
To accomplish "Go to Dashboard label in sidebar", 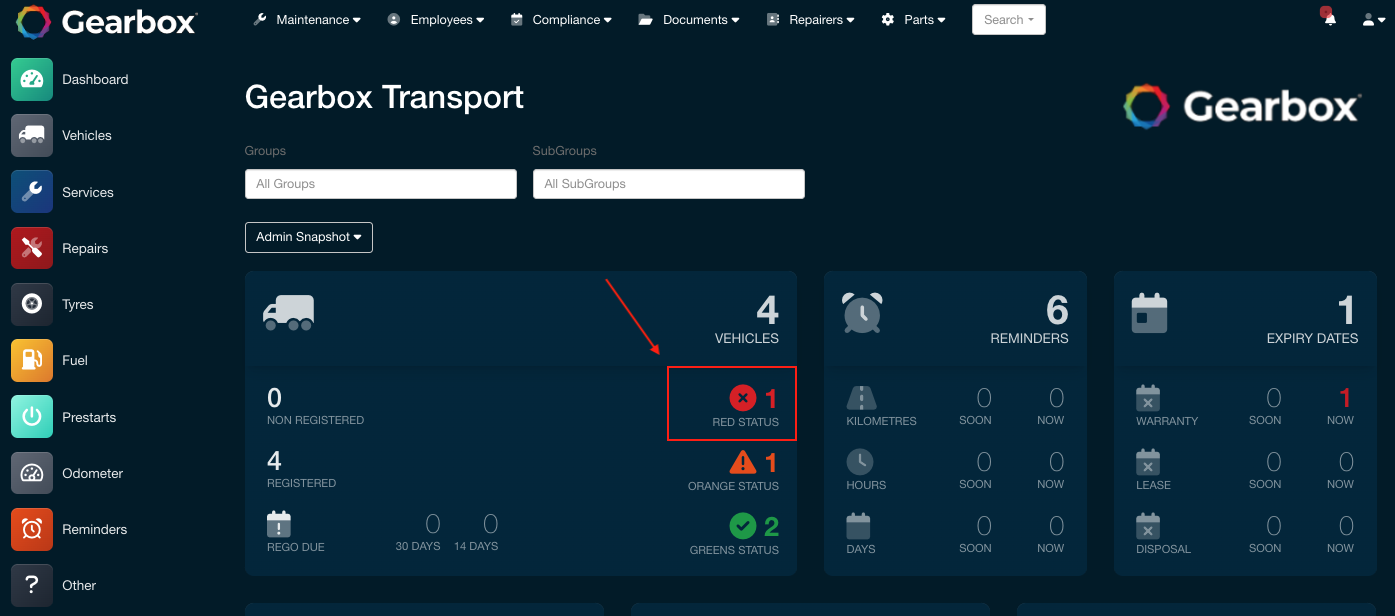I will pos(95,80).
